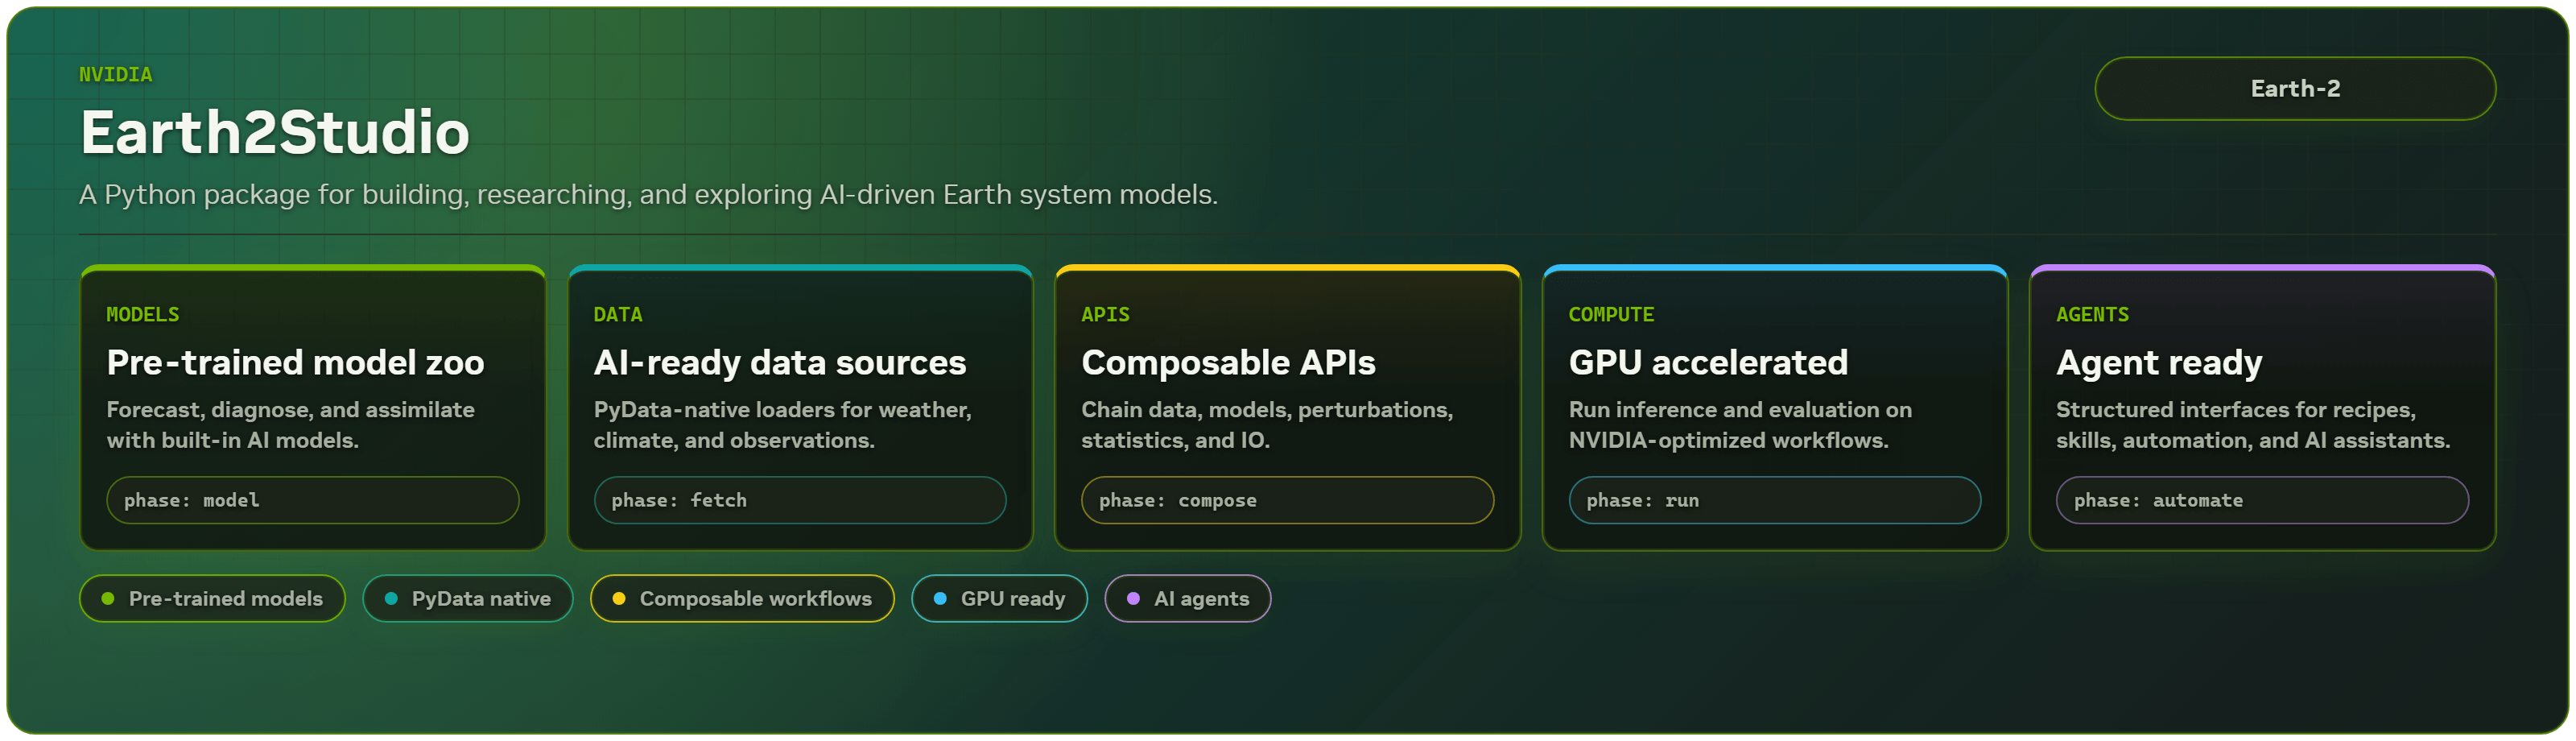Screen dimensions: 2576x741
Task: Click the COMPUTE category label
Action: (x=1611, y=314)
